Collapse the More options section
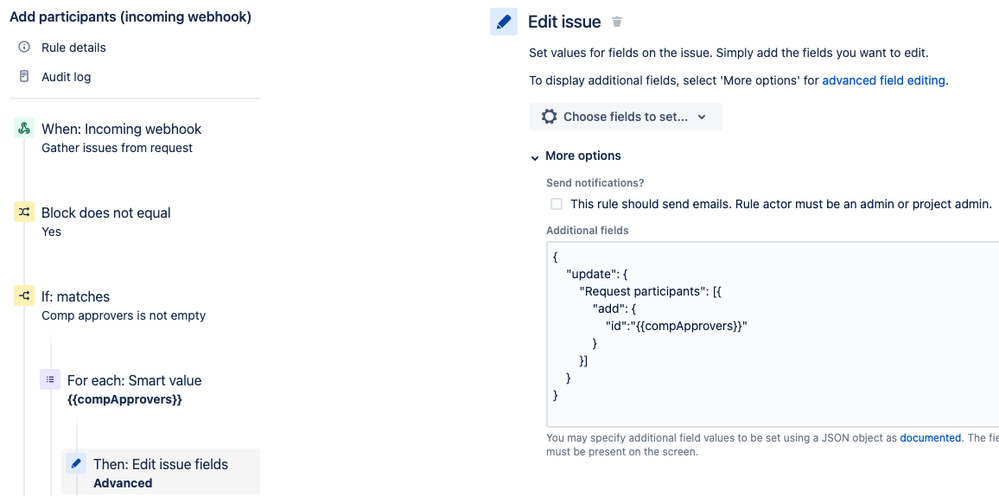This screenshot has width=999, height=496. click(x=575, y=156)
